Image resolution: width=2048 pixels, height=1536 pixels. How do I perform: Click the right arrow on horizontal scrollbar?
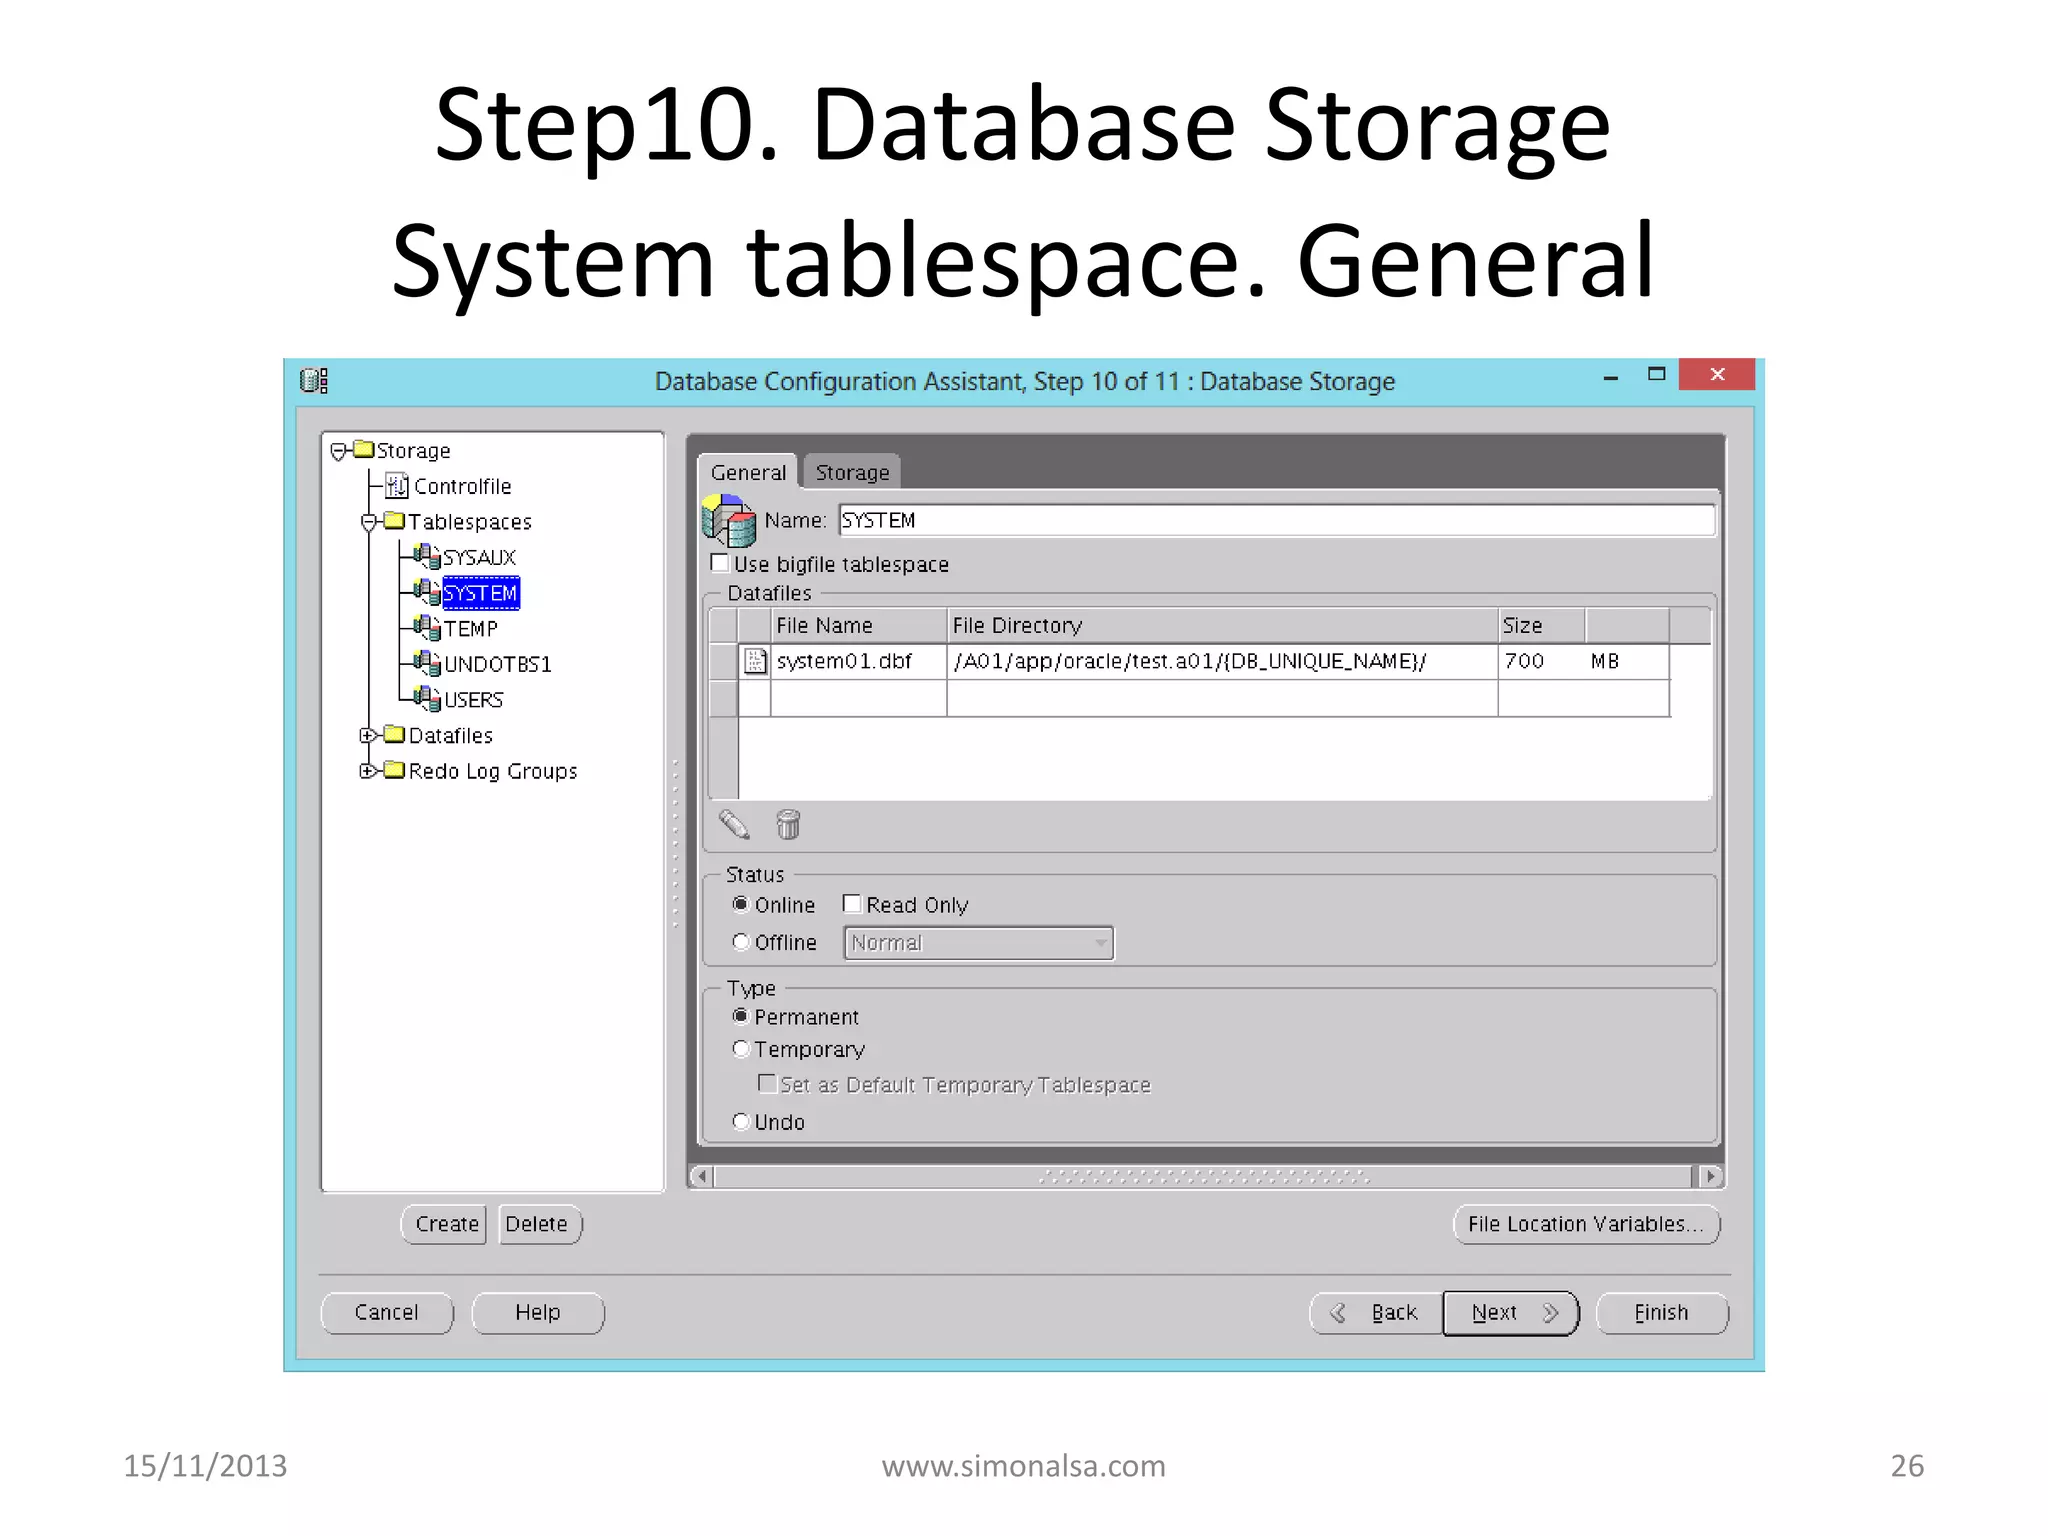point(1711,1176)
